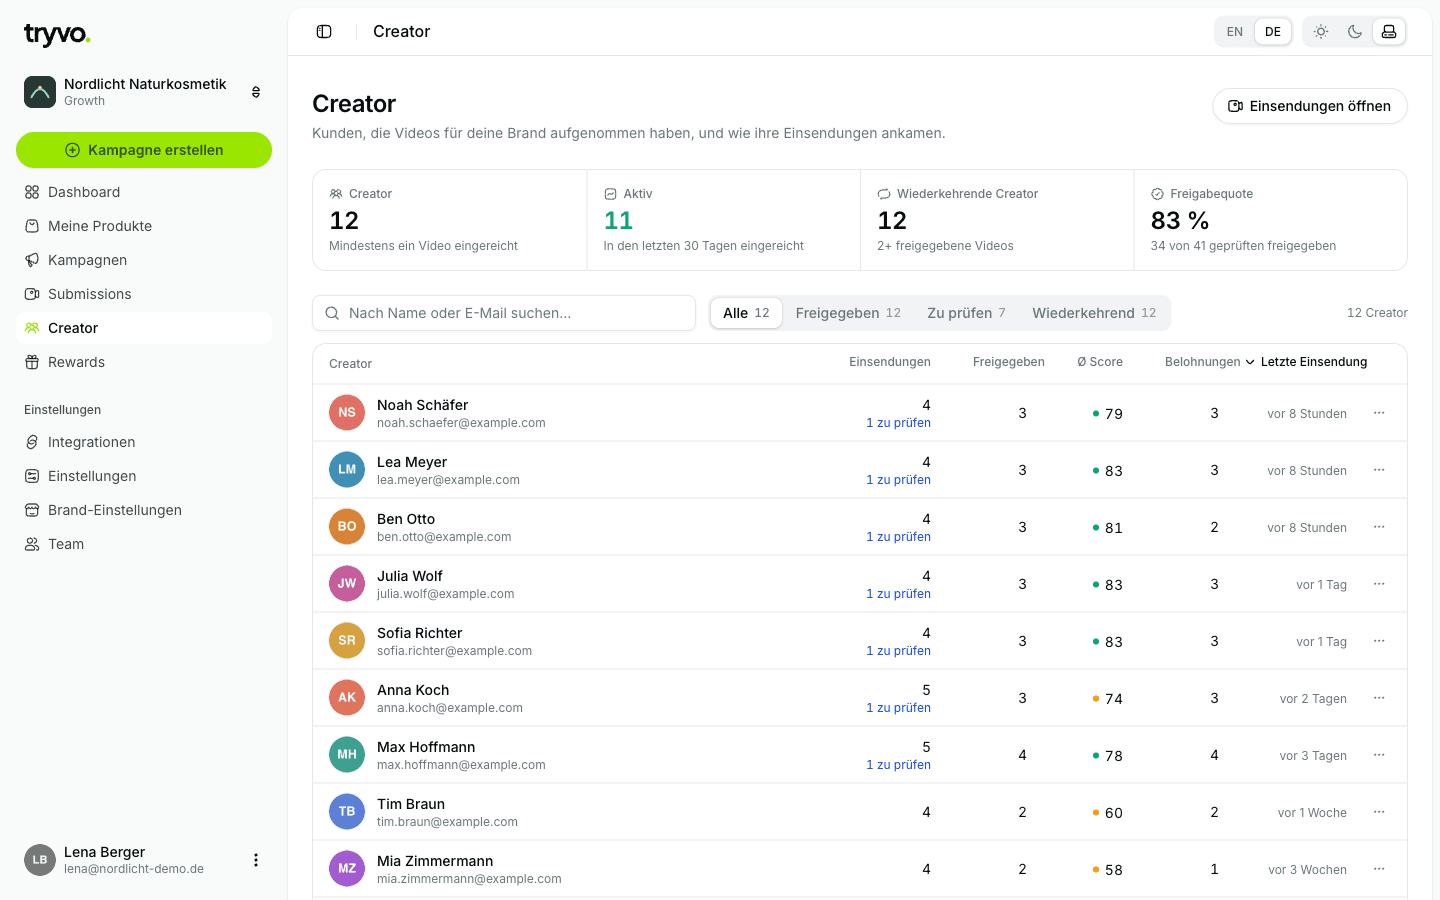Click the NS avatar of Noah Schäfer
The height and width of the screenshot is (900, 1440).
[x=347, y=413]
